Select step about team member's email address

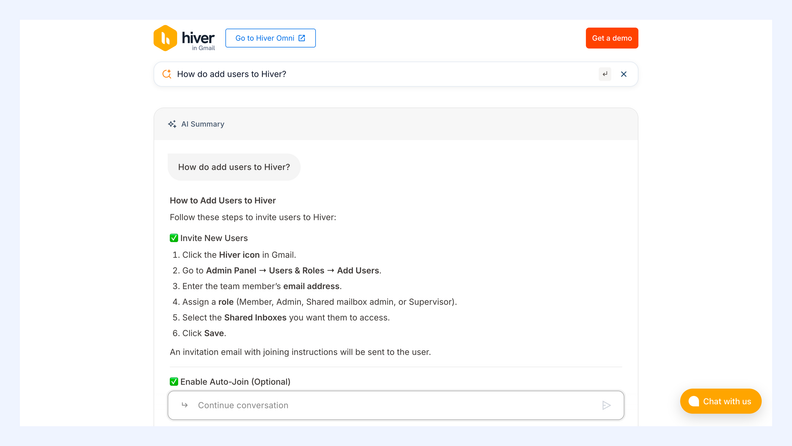(x=257, y=286)
